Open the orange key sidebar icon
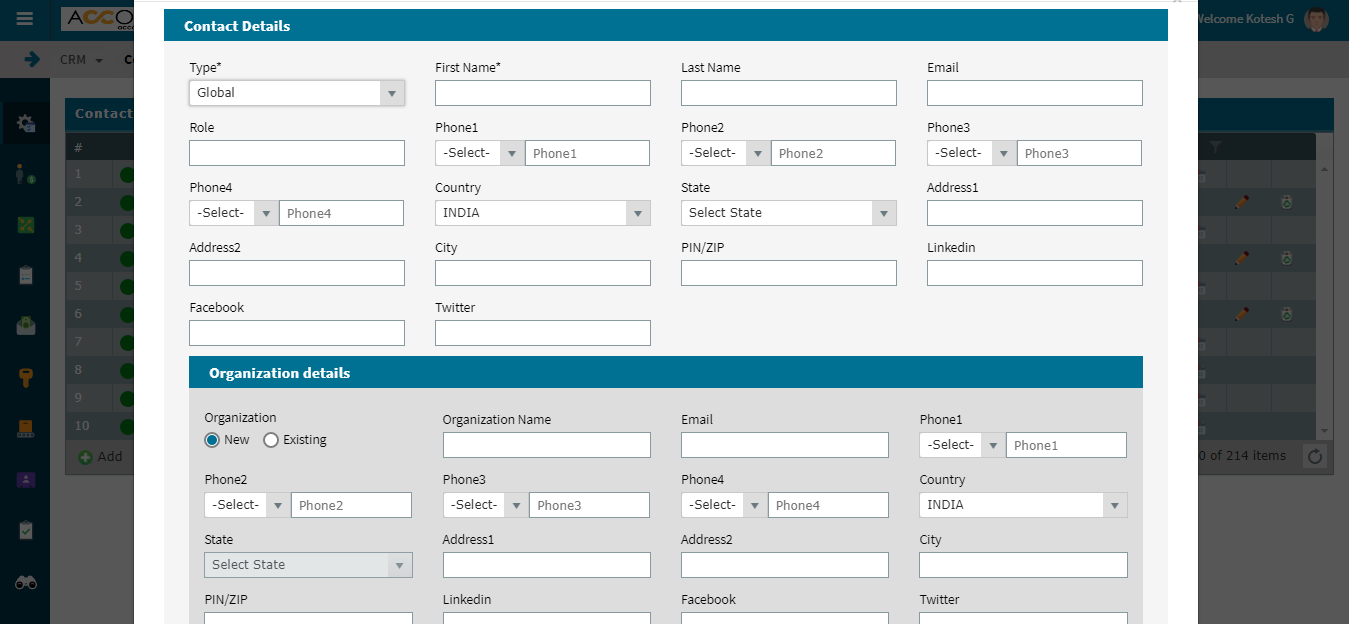Screen dimensions: 1349x624 26,377
